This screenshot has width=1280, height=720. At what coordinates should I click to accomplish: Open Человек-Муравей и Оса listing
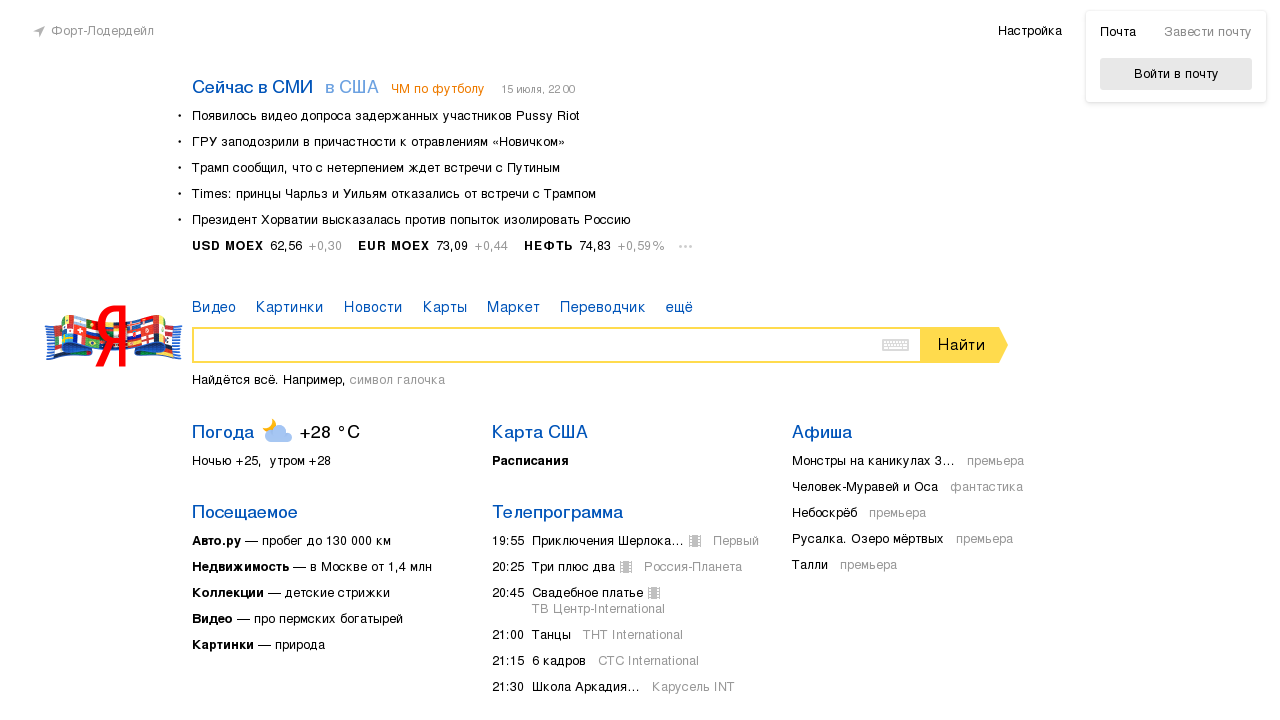pyautogui.click(x=865, y=487)
